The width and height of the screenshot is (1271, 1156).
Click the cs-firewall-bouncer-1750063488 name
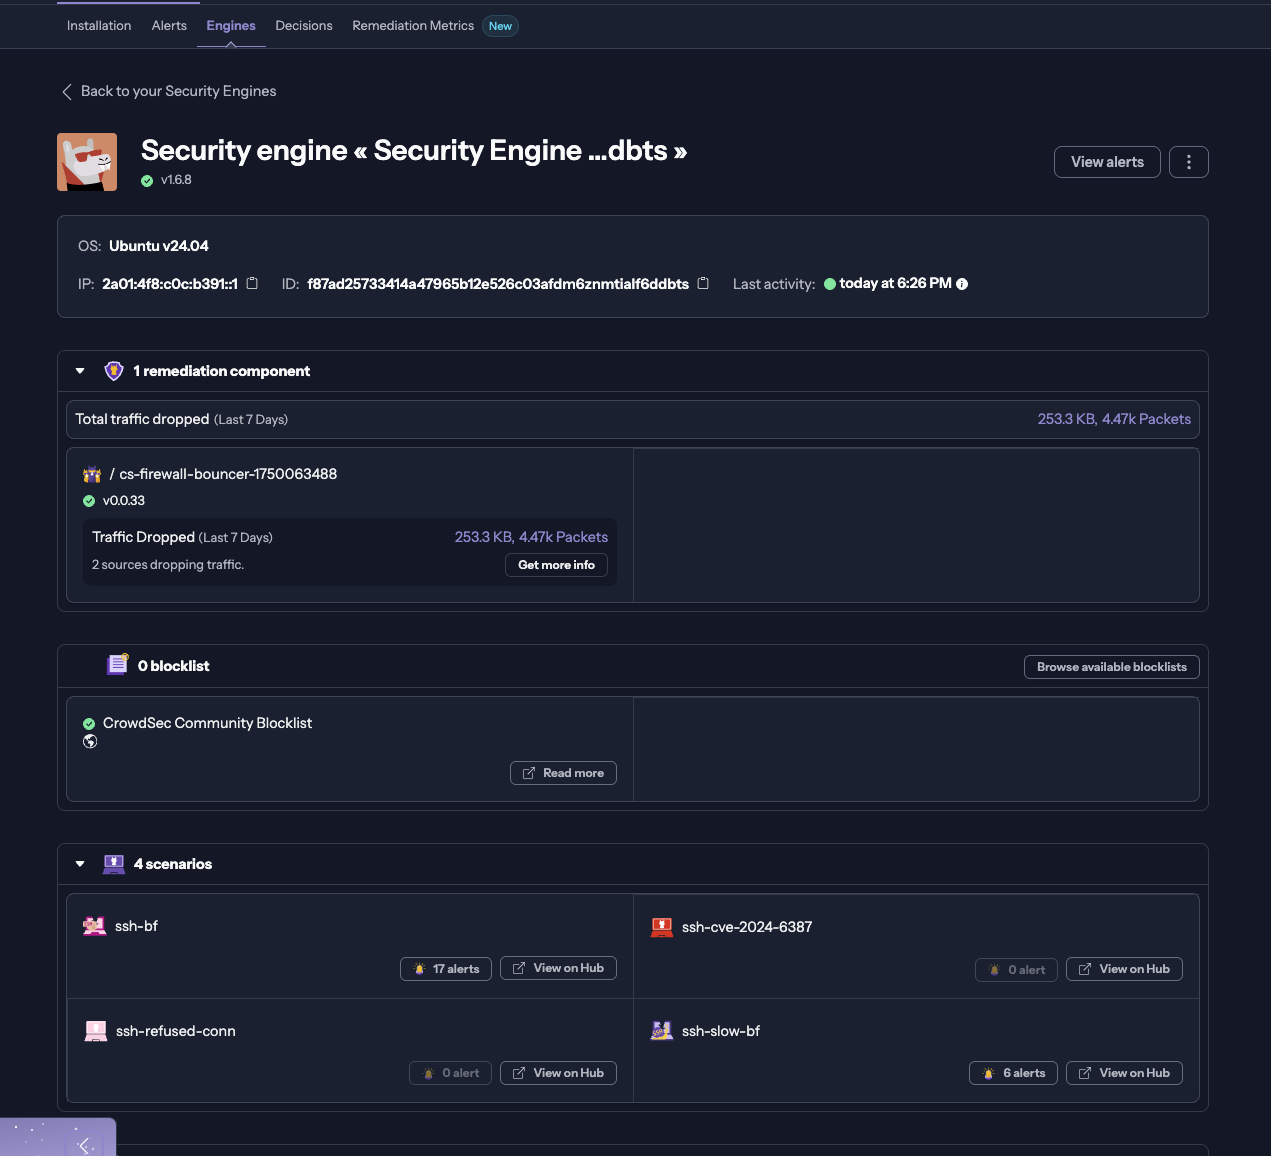(x=228, y=474)
